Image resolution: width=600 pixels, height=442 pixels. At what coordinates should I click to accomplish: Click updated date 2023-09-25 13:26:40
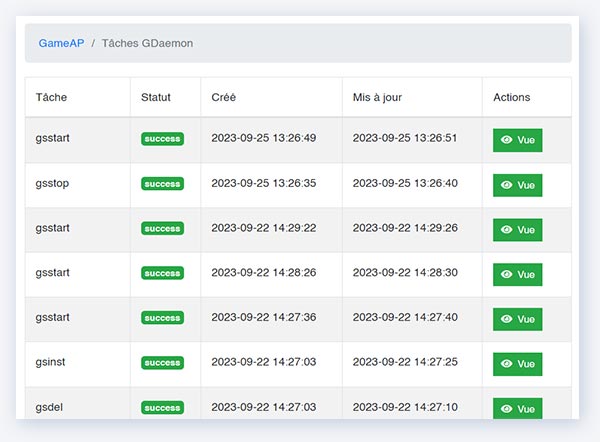click(x=405, y=183)
